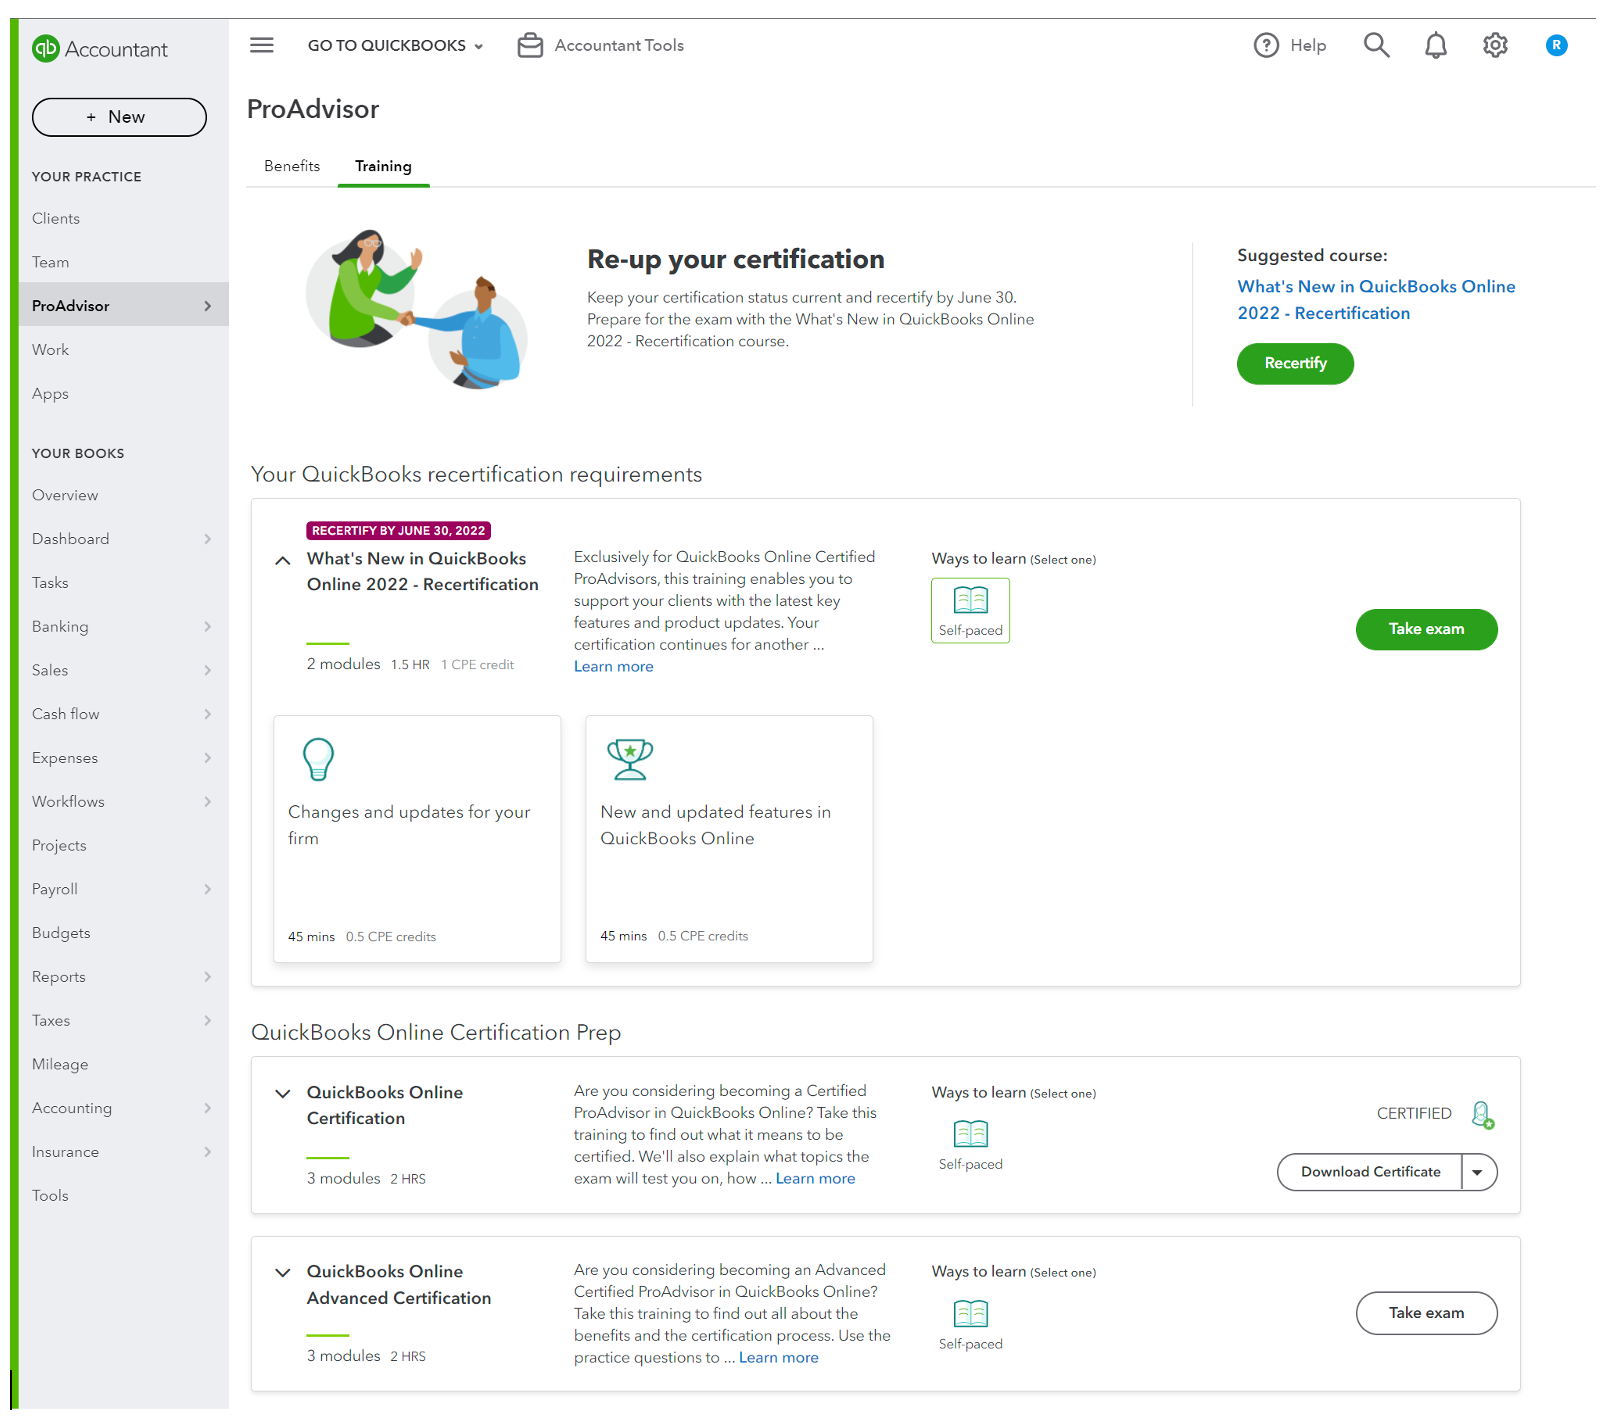Select Self-paced for QuickBooks Online Certification
Screen dimensions: 1612x1418
click(x=970, y=1144)
